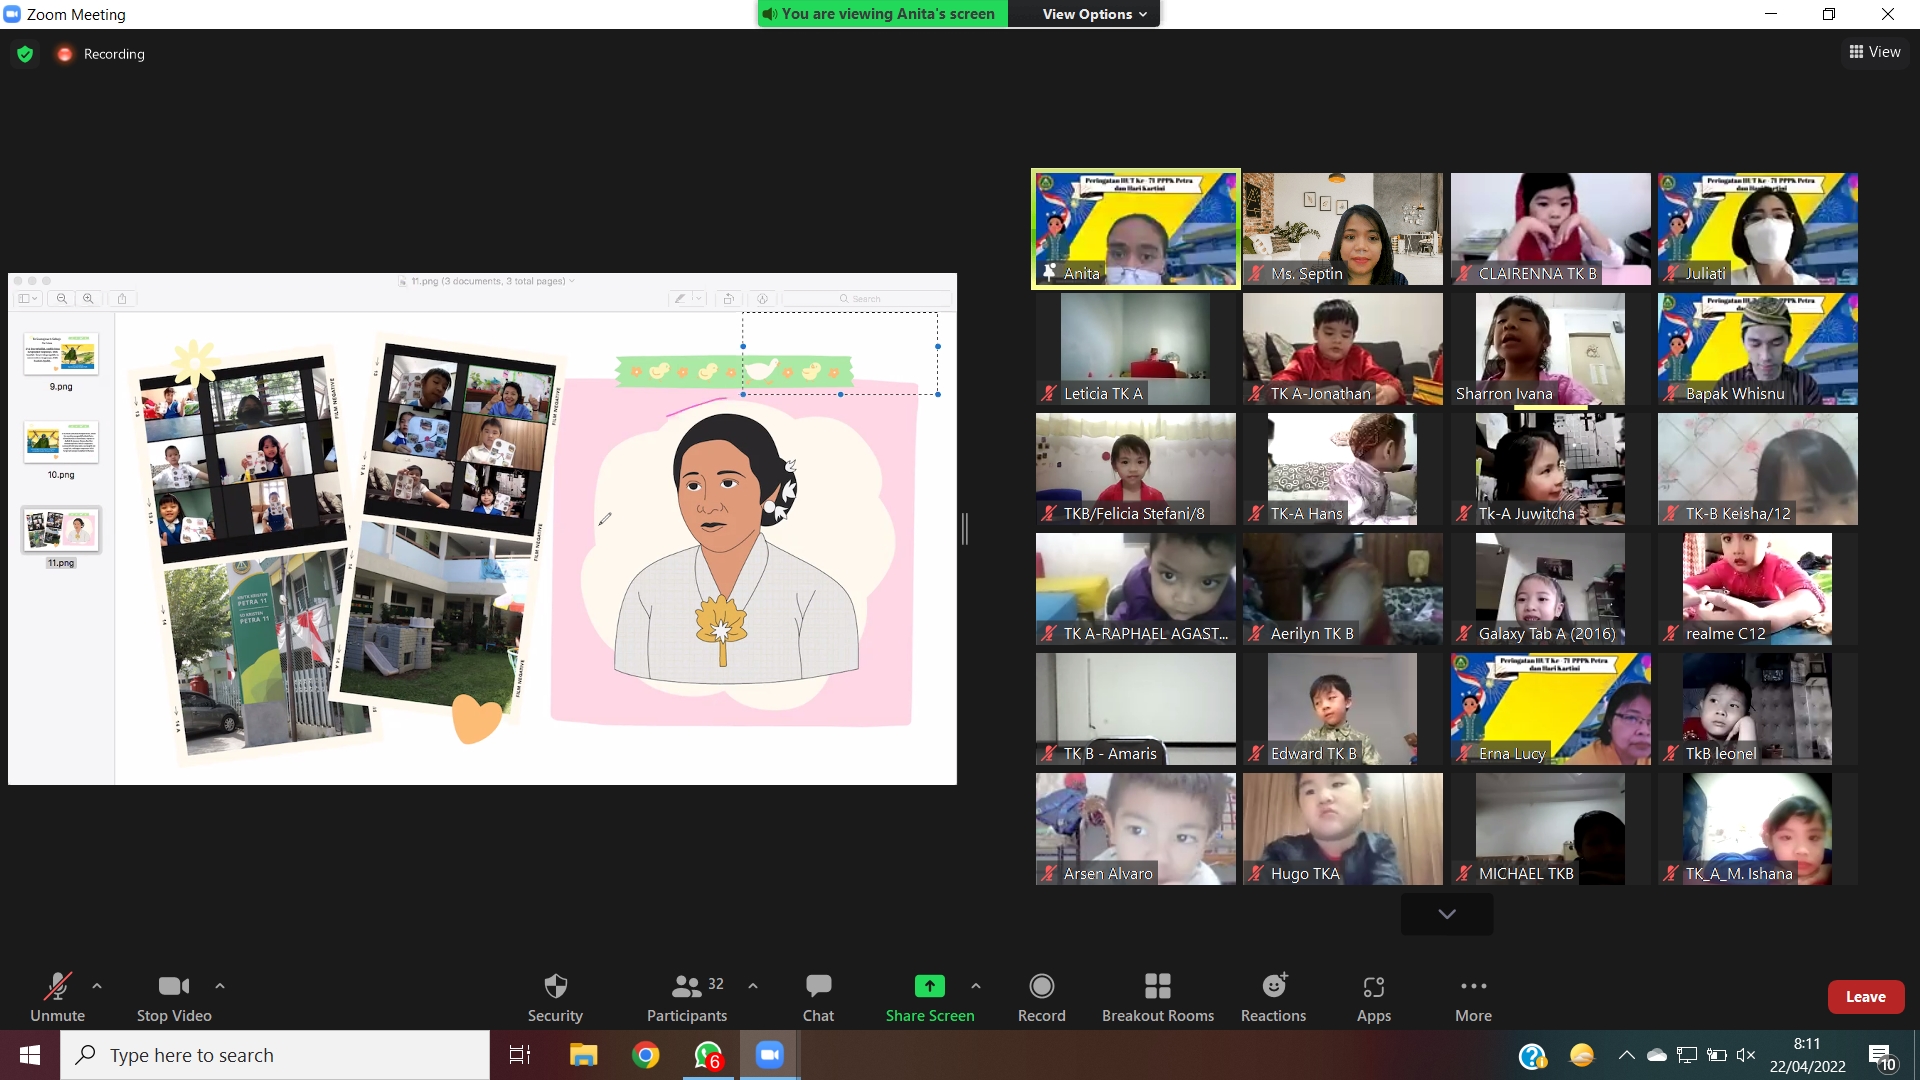Open Task View on taskbar
Screen dimensions: 1920x1080
click(520, 1055)
